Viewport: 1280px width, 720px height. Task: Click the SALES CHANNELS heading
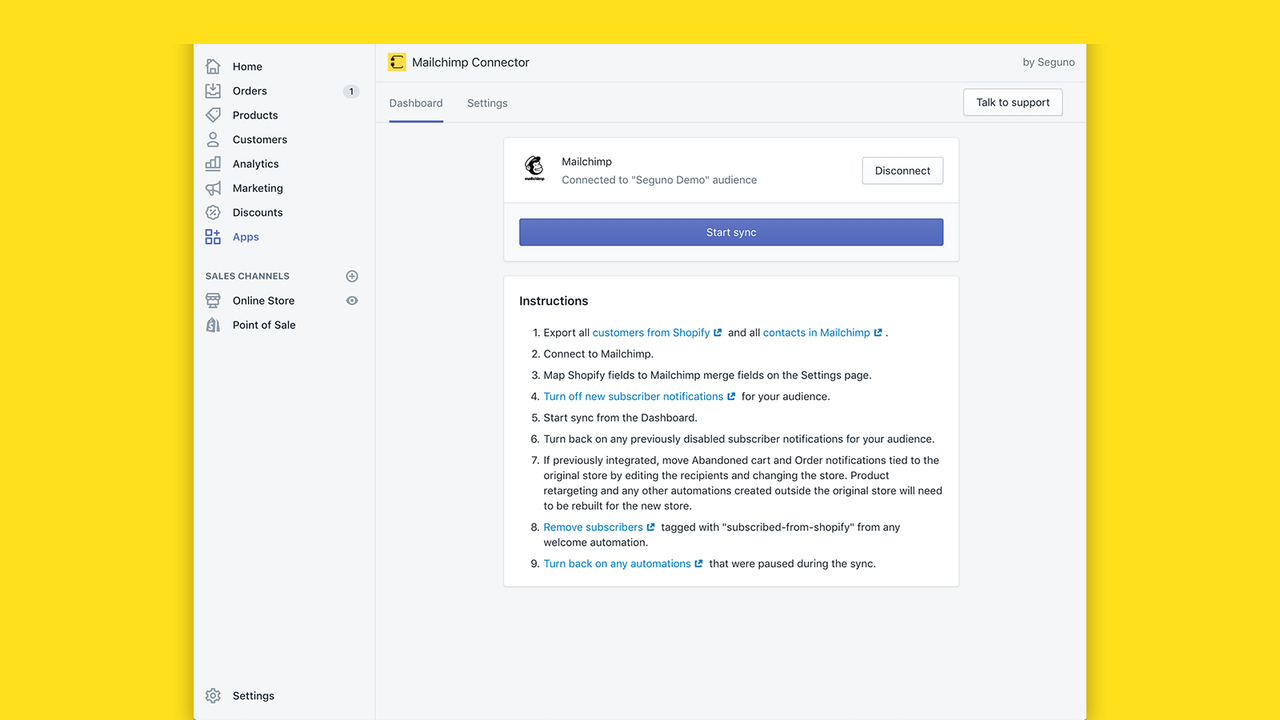tap(247, 276)
